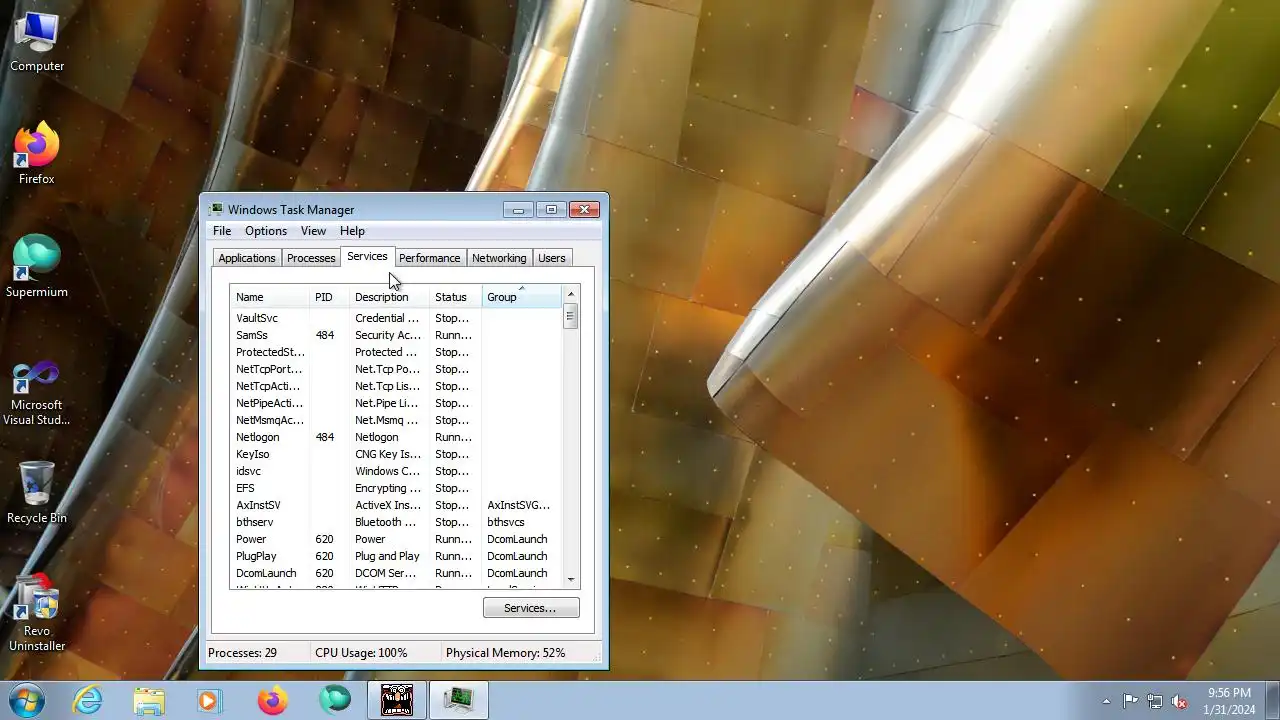Click the services list scrollbar thumb
The height and width of the screenshot is (720, 1280).
pyautogui.click(x=571, y=316)
